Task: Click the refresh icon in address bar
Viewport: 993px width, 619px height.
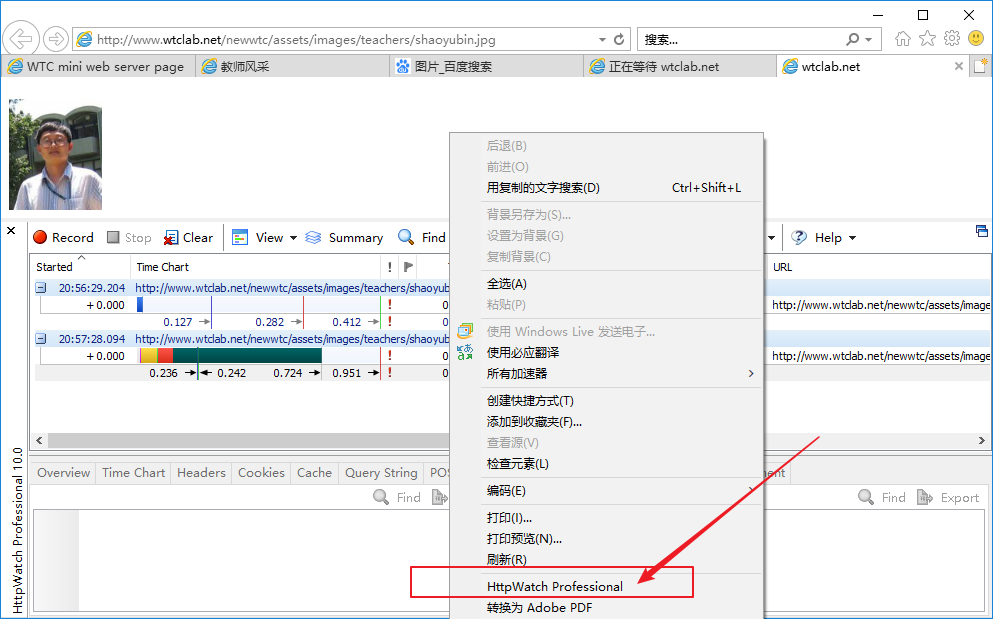Action: (619, 39)
